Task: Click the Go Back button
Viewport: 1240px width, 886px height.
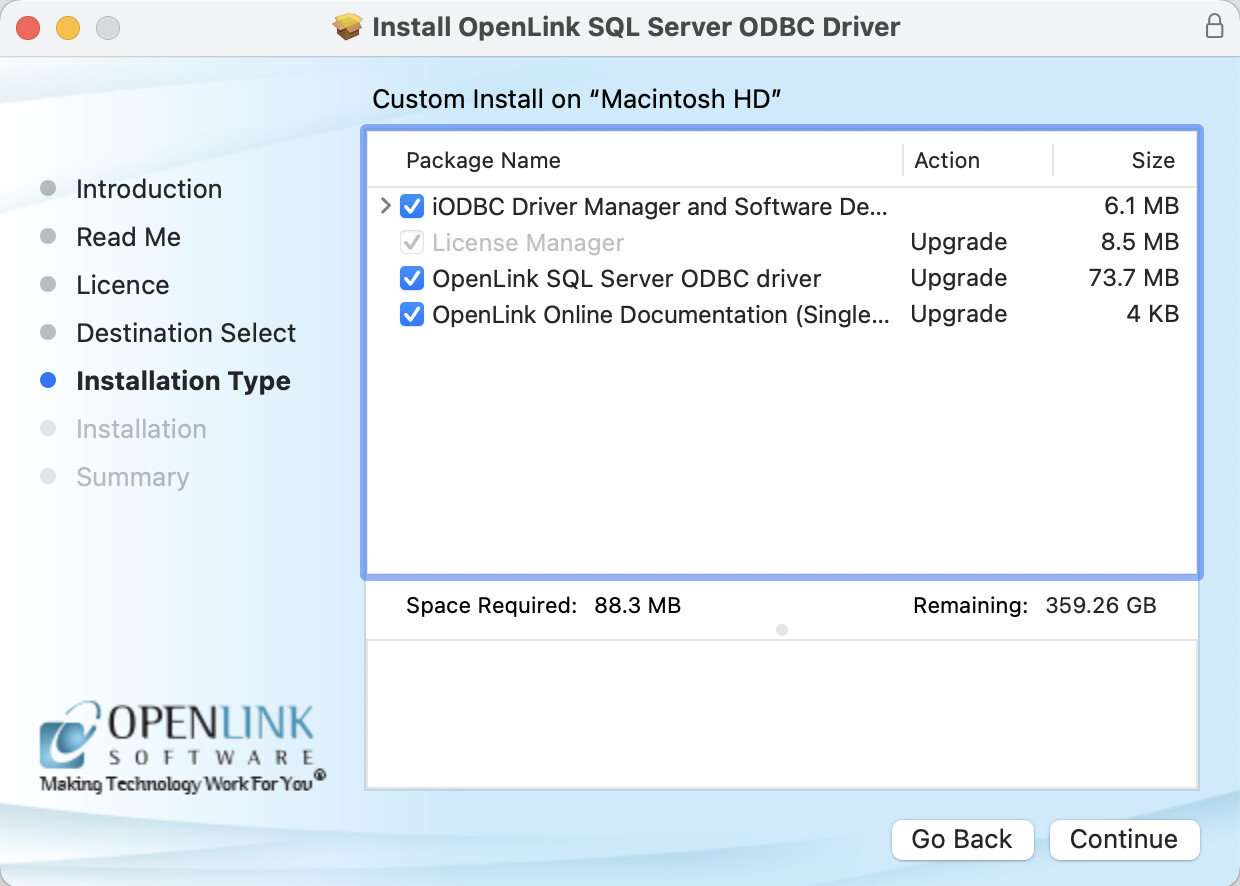Action: point(961,839)
